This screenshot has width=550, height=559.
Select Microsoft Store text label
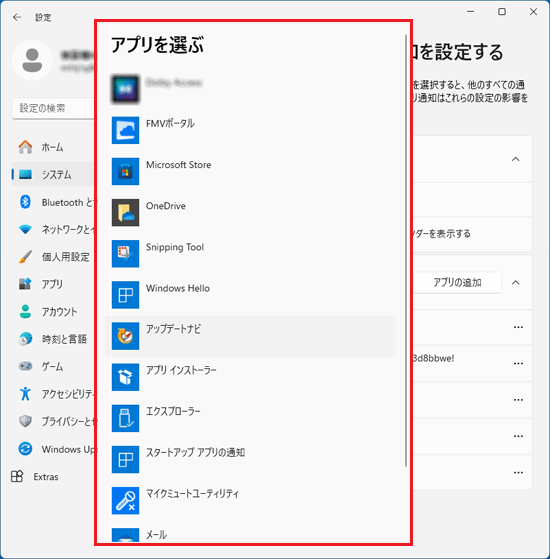pyautogui.click(x=179, y=165)
